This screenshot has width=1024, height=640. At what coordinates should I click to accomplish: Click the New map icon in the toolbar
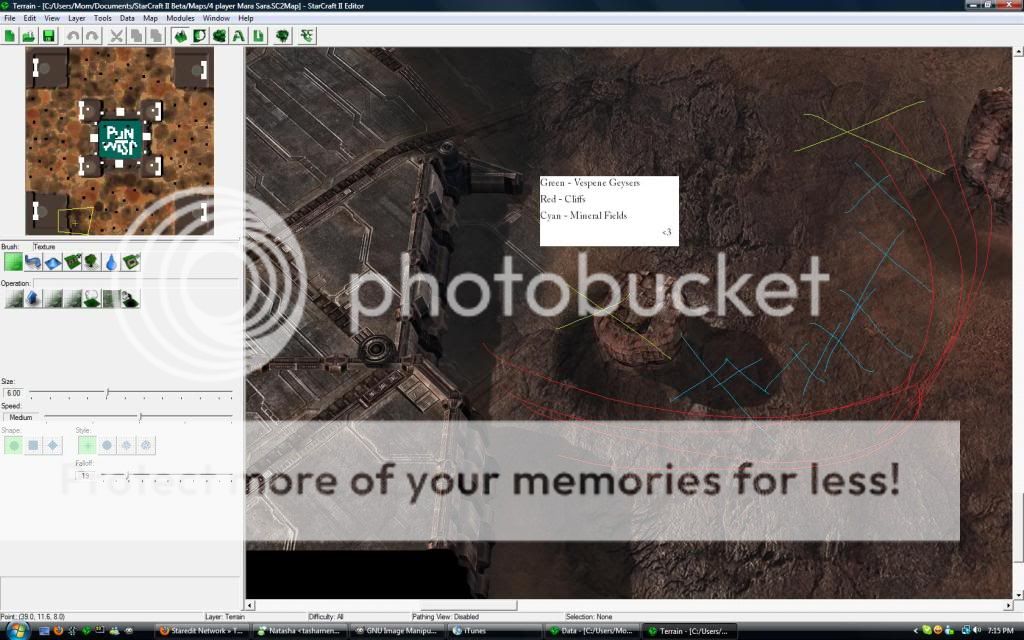[11, 36]
